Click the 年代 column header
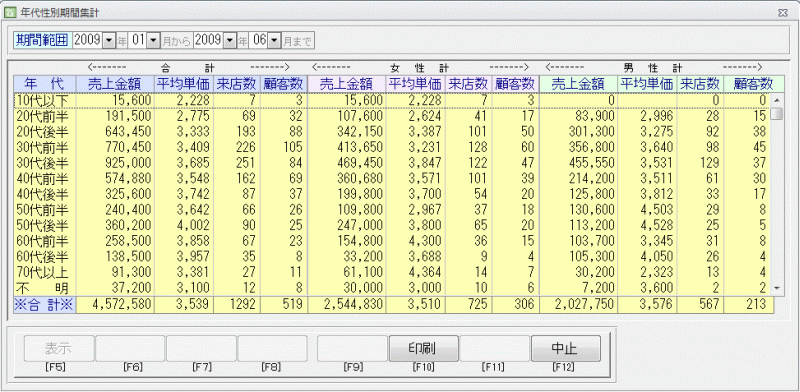The height and width of the screenshot is (392, 800). coord(45,84)
